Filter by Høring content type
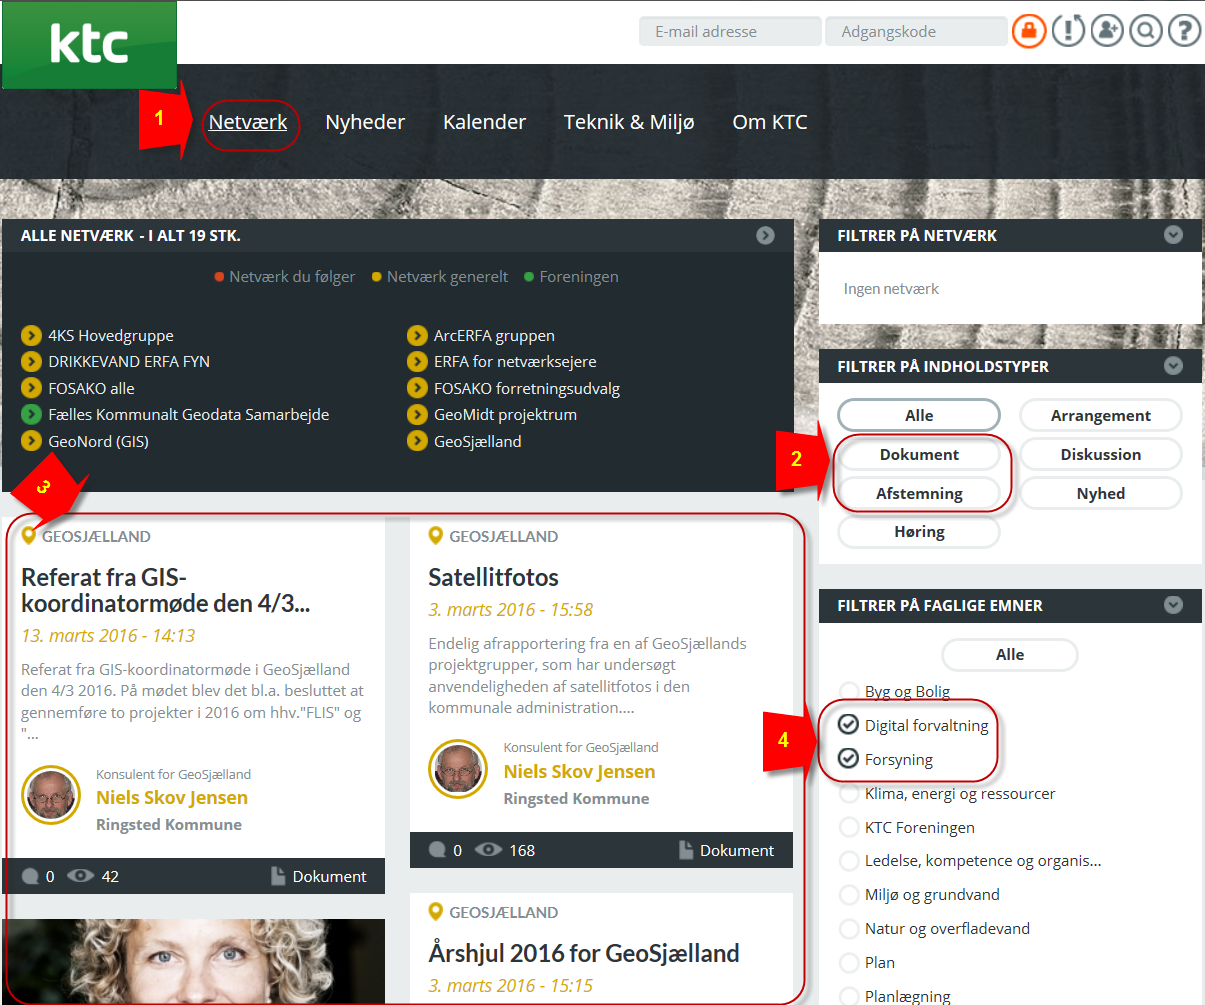This screenshot has width=1205, height=1005. pyautogui.click(x=919, y=532)
